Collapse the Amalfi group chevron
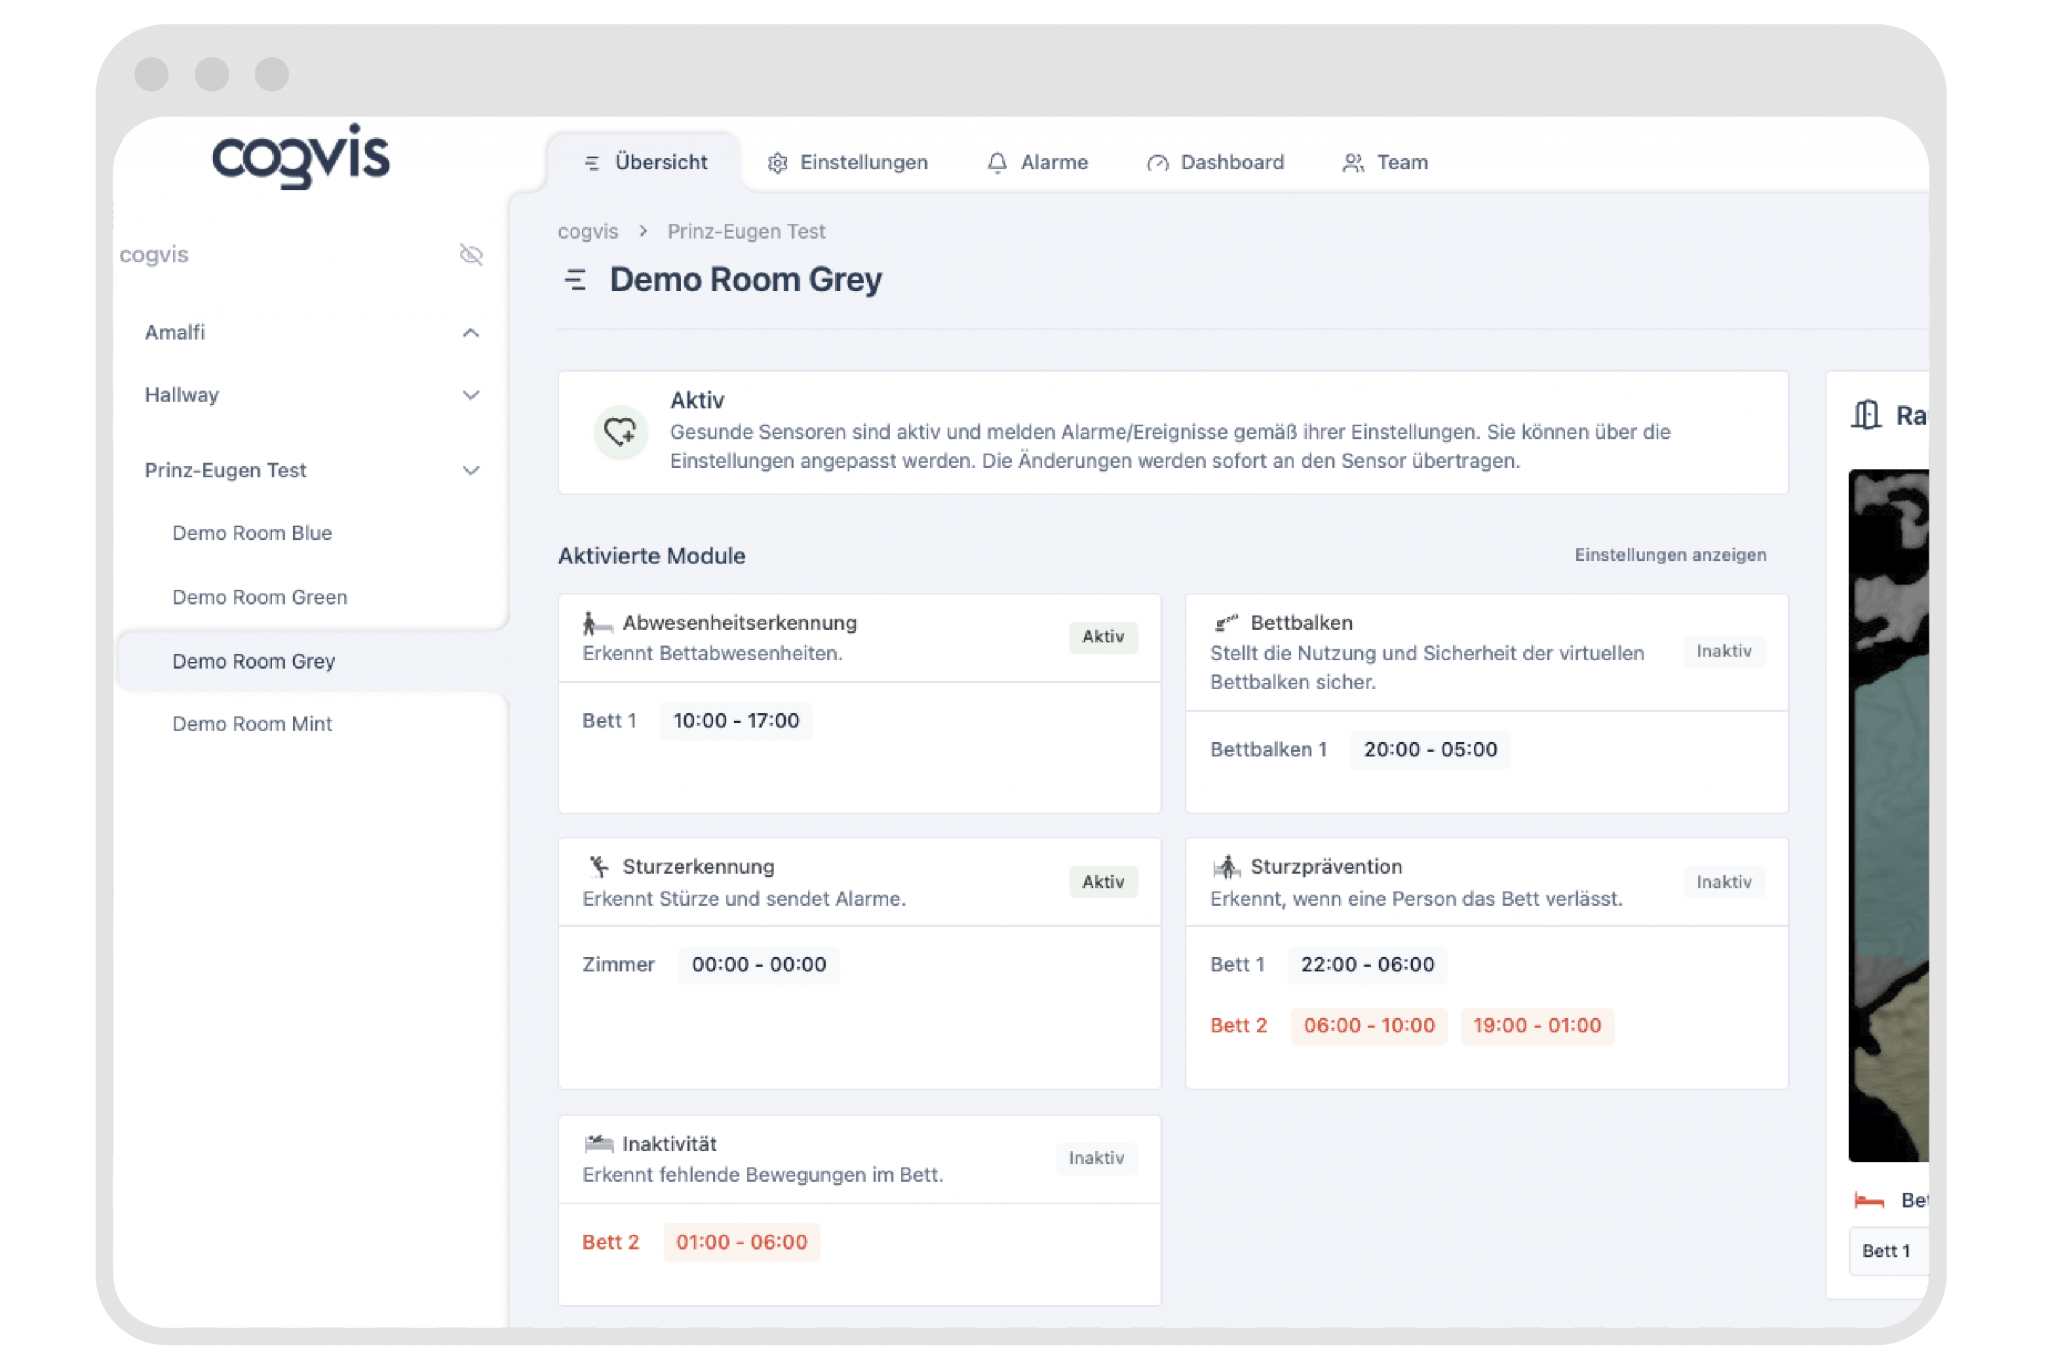This screenshot has width=2048, height=1366. tap(471, 333)
